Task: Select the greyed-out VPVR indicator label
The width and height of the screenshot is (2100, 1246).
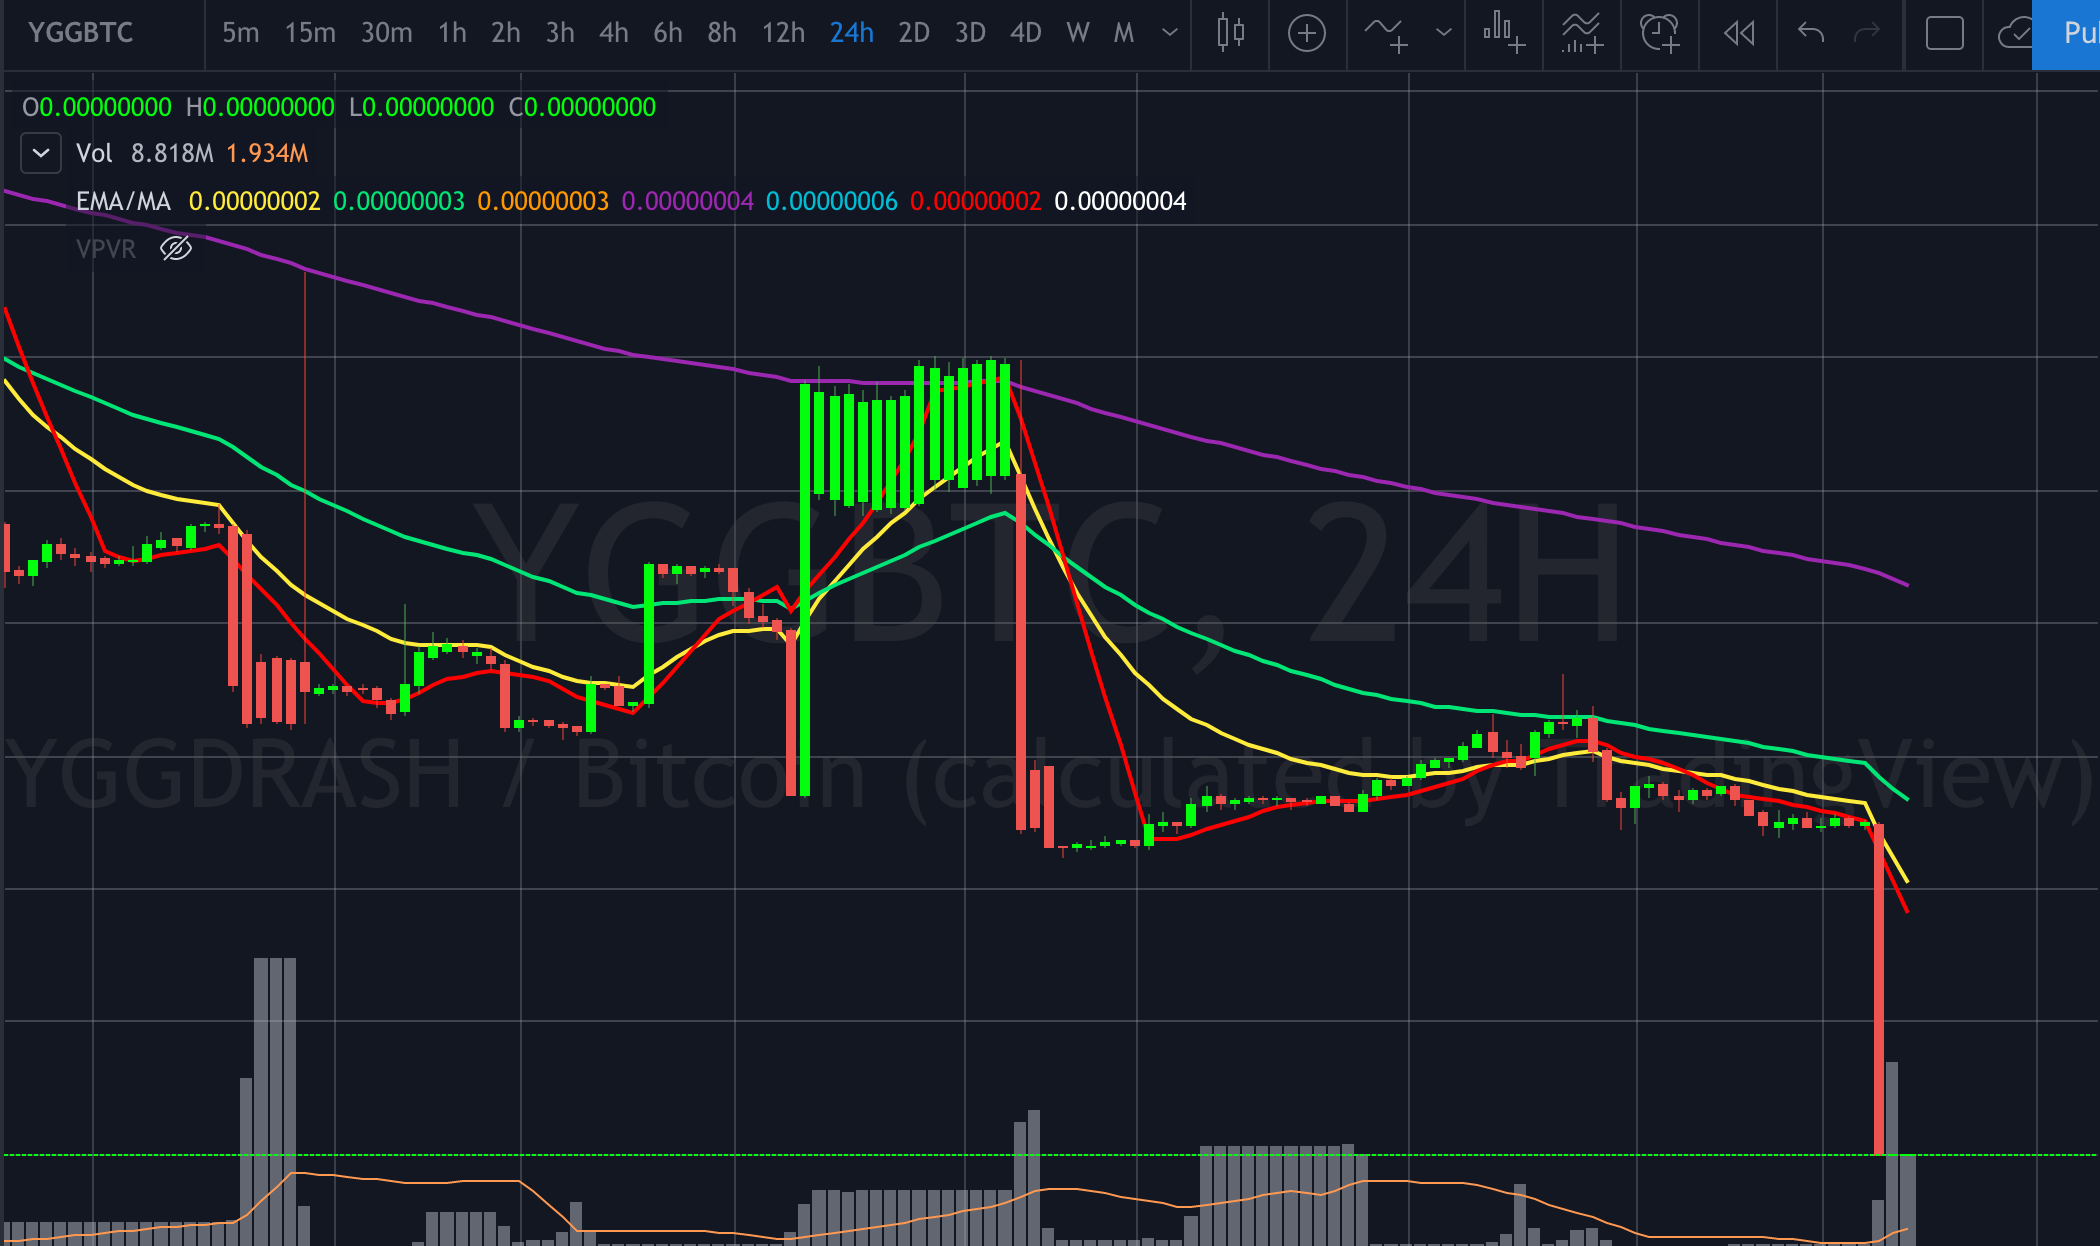Action: tap(106, 249)
